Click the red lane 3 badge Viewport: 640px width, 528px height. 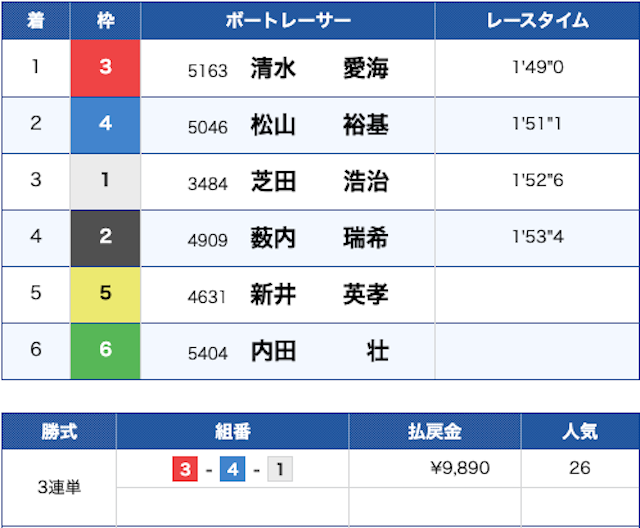click(105, 68)
